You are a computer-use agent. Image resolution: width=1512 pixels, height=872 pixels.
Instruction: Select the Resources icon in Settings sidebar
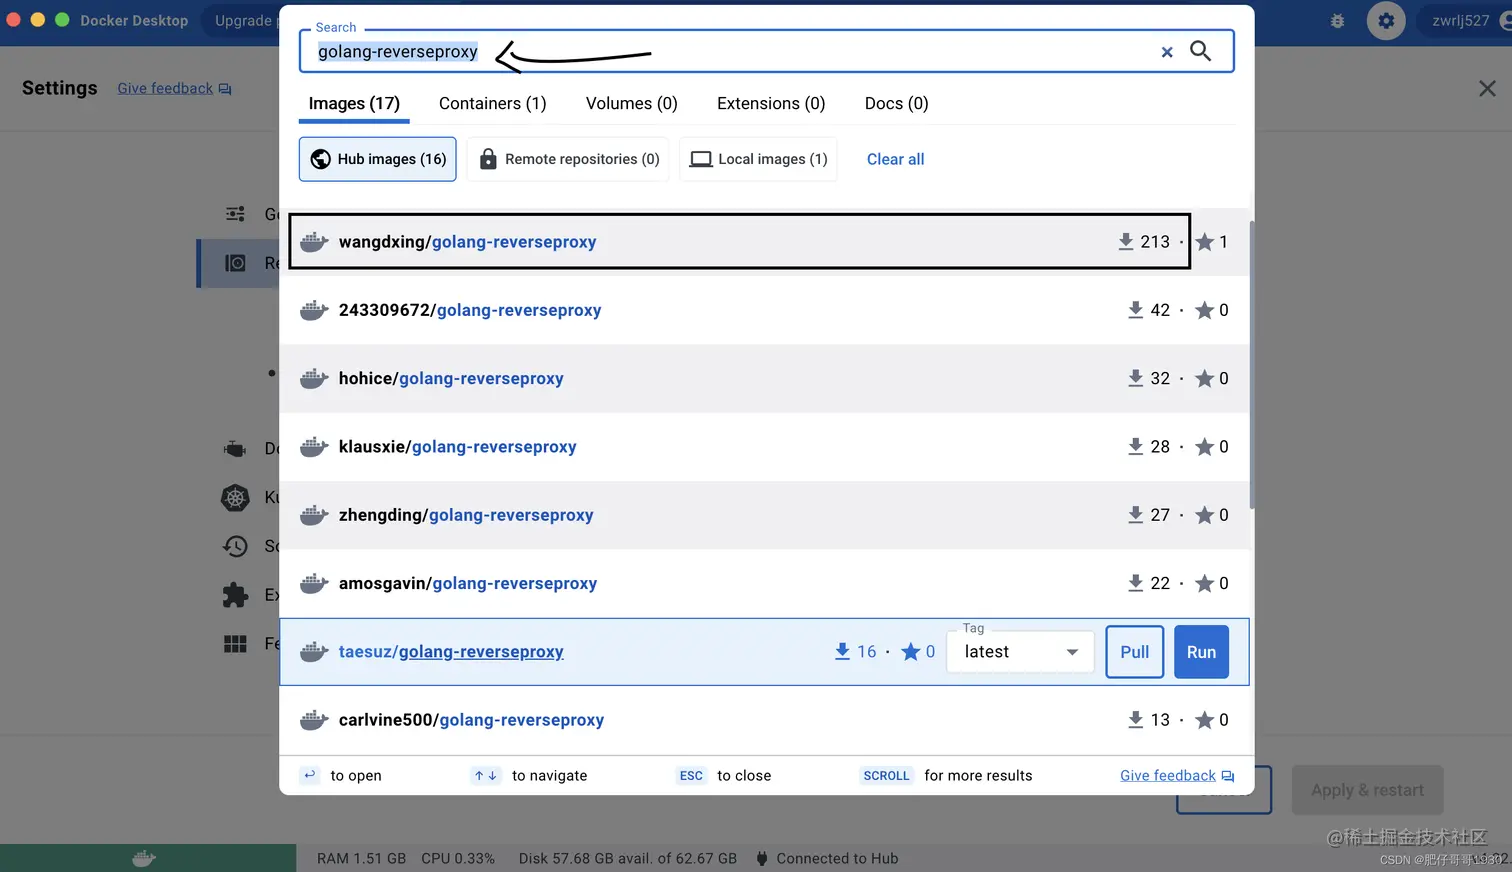coord(235,263)
